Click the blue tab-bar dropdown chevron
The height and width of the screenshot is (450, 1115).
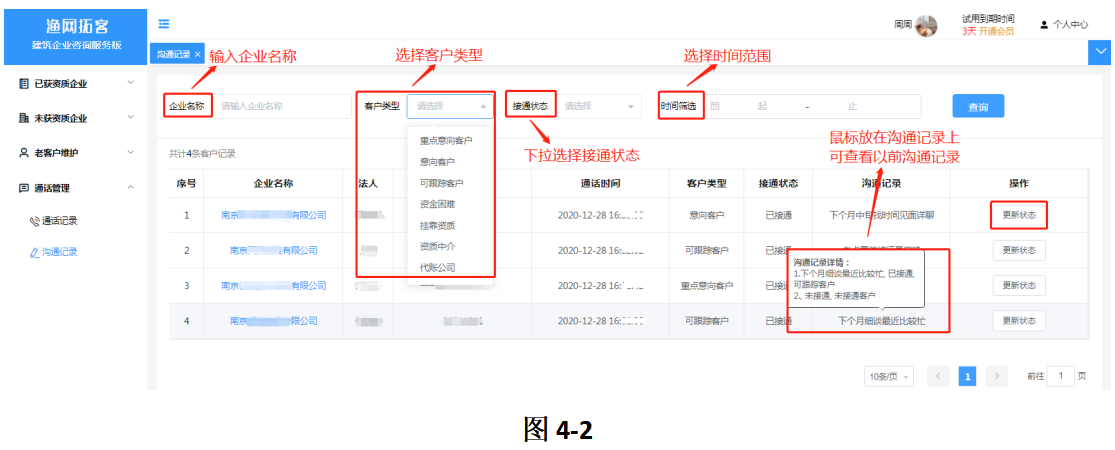[1101, 52]
